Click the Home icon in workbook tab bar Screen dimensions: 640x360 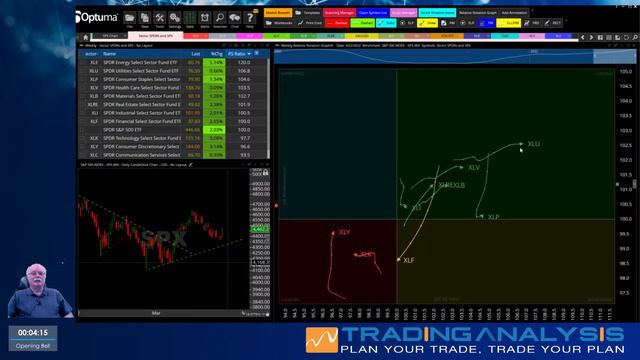coord(85,37)
